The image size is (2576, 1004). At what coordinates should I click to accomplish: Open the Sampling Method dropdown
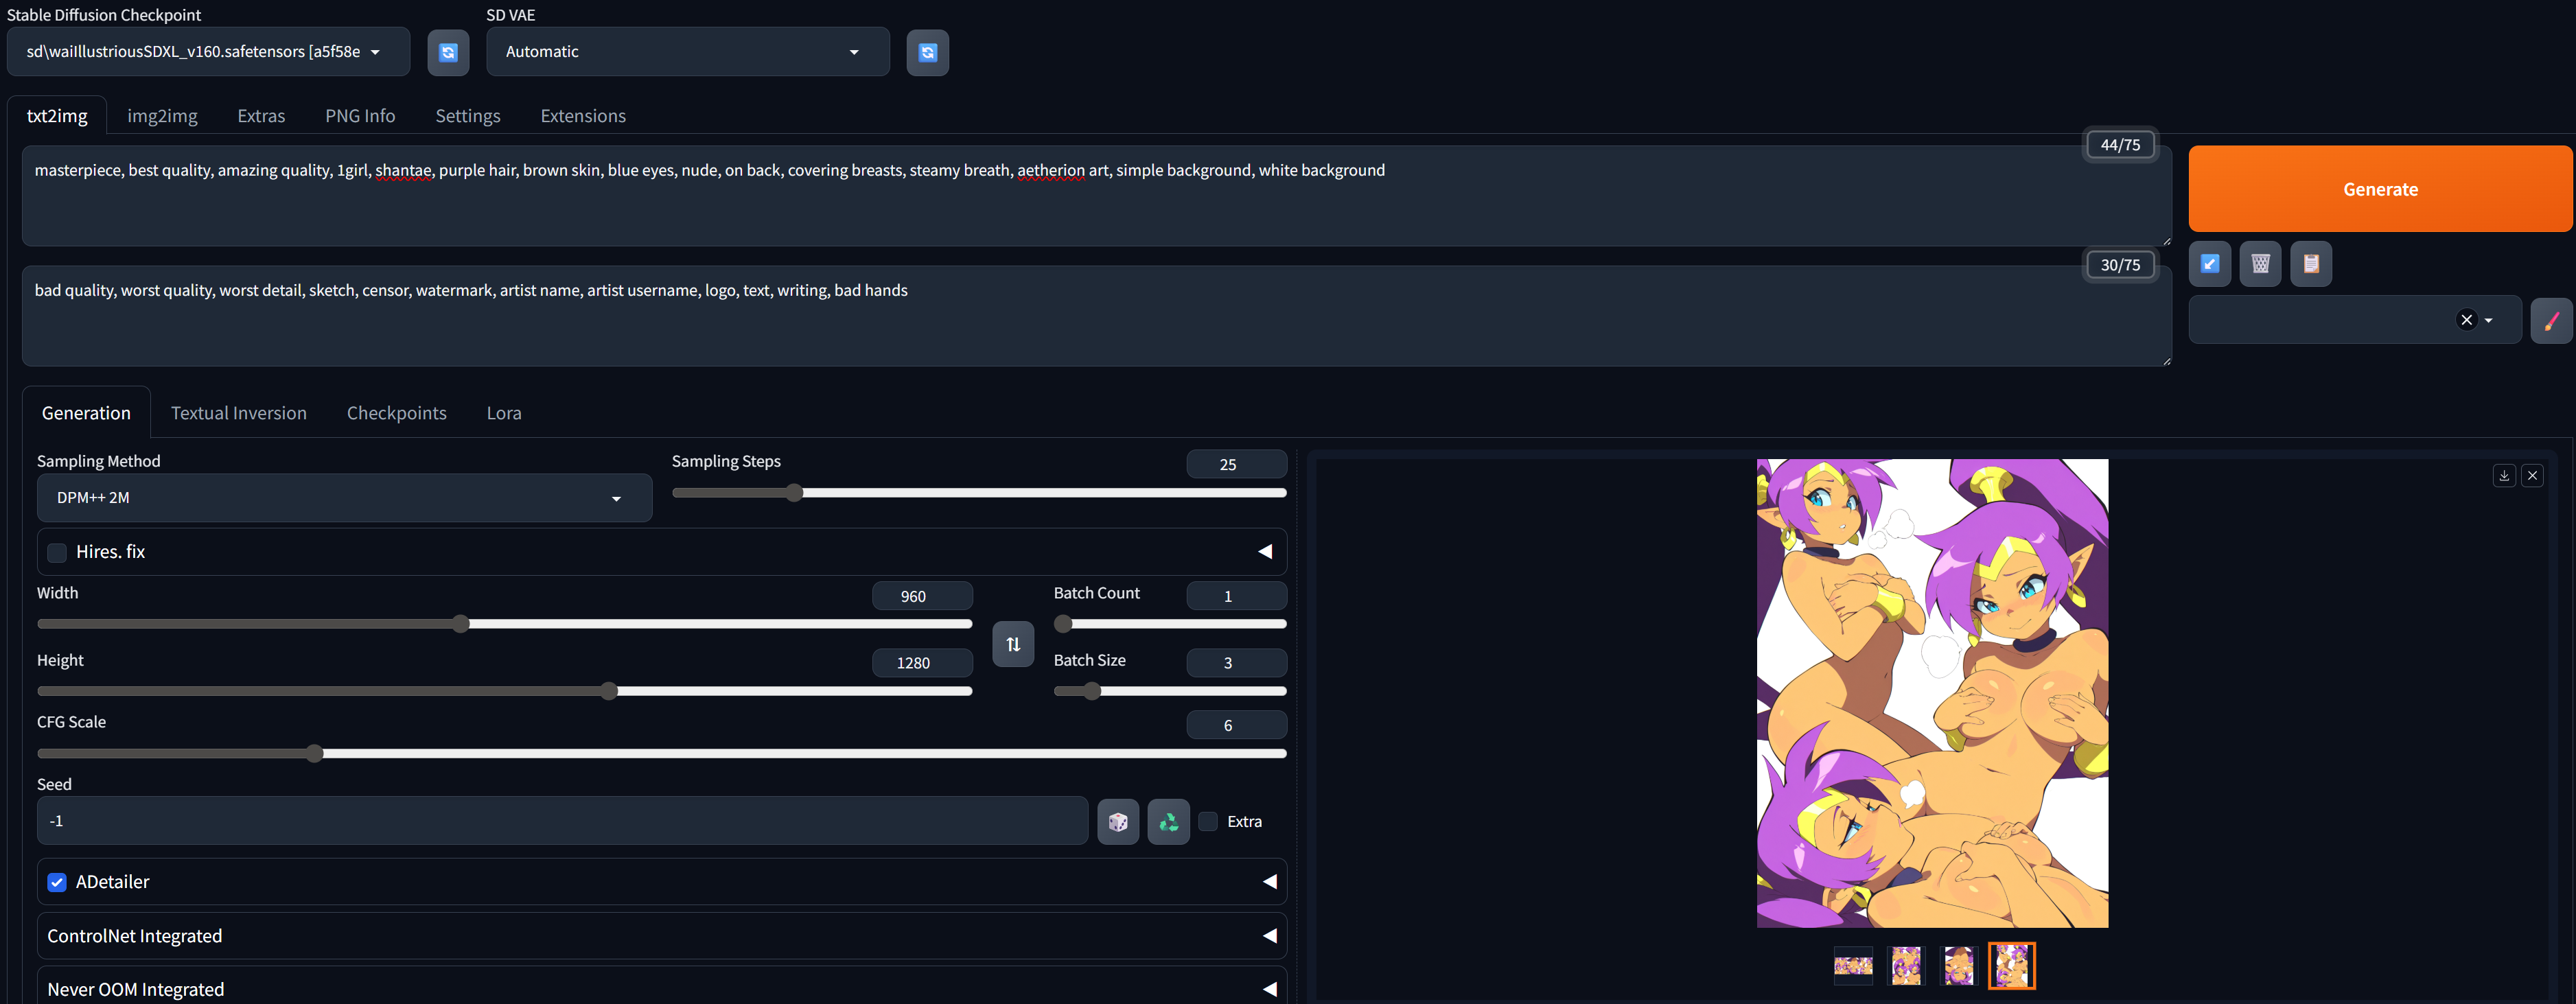[x=344, y=498]
